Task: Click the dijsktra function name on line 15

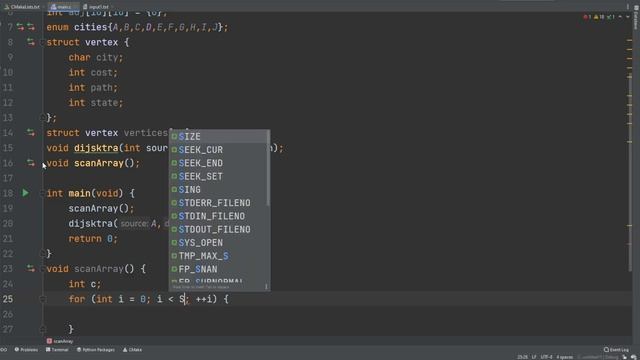Action: 96,148
